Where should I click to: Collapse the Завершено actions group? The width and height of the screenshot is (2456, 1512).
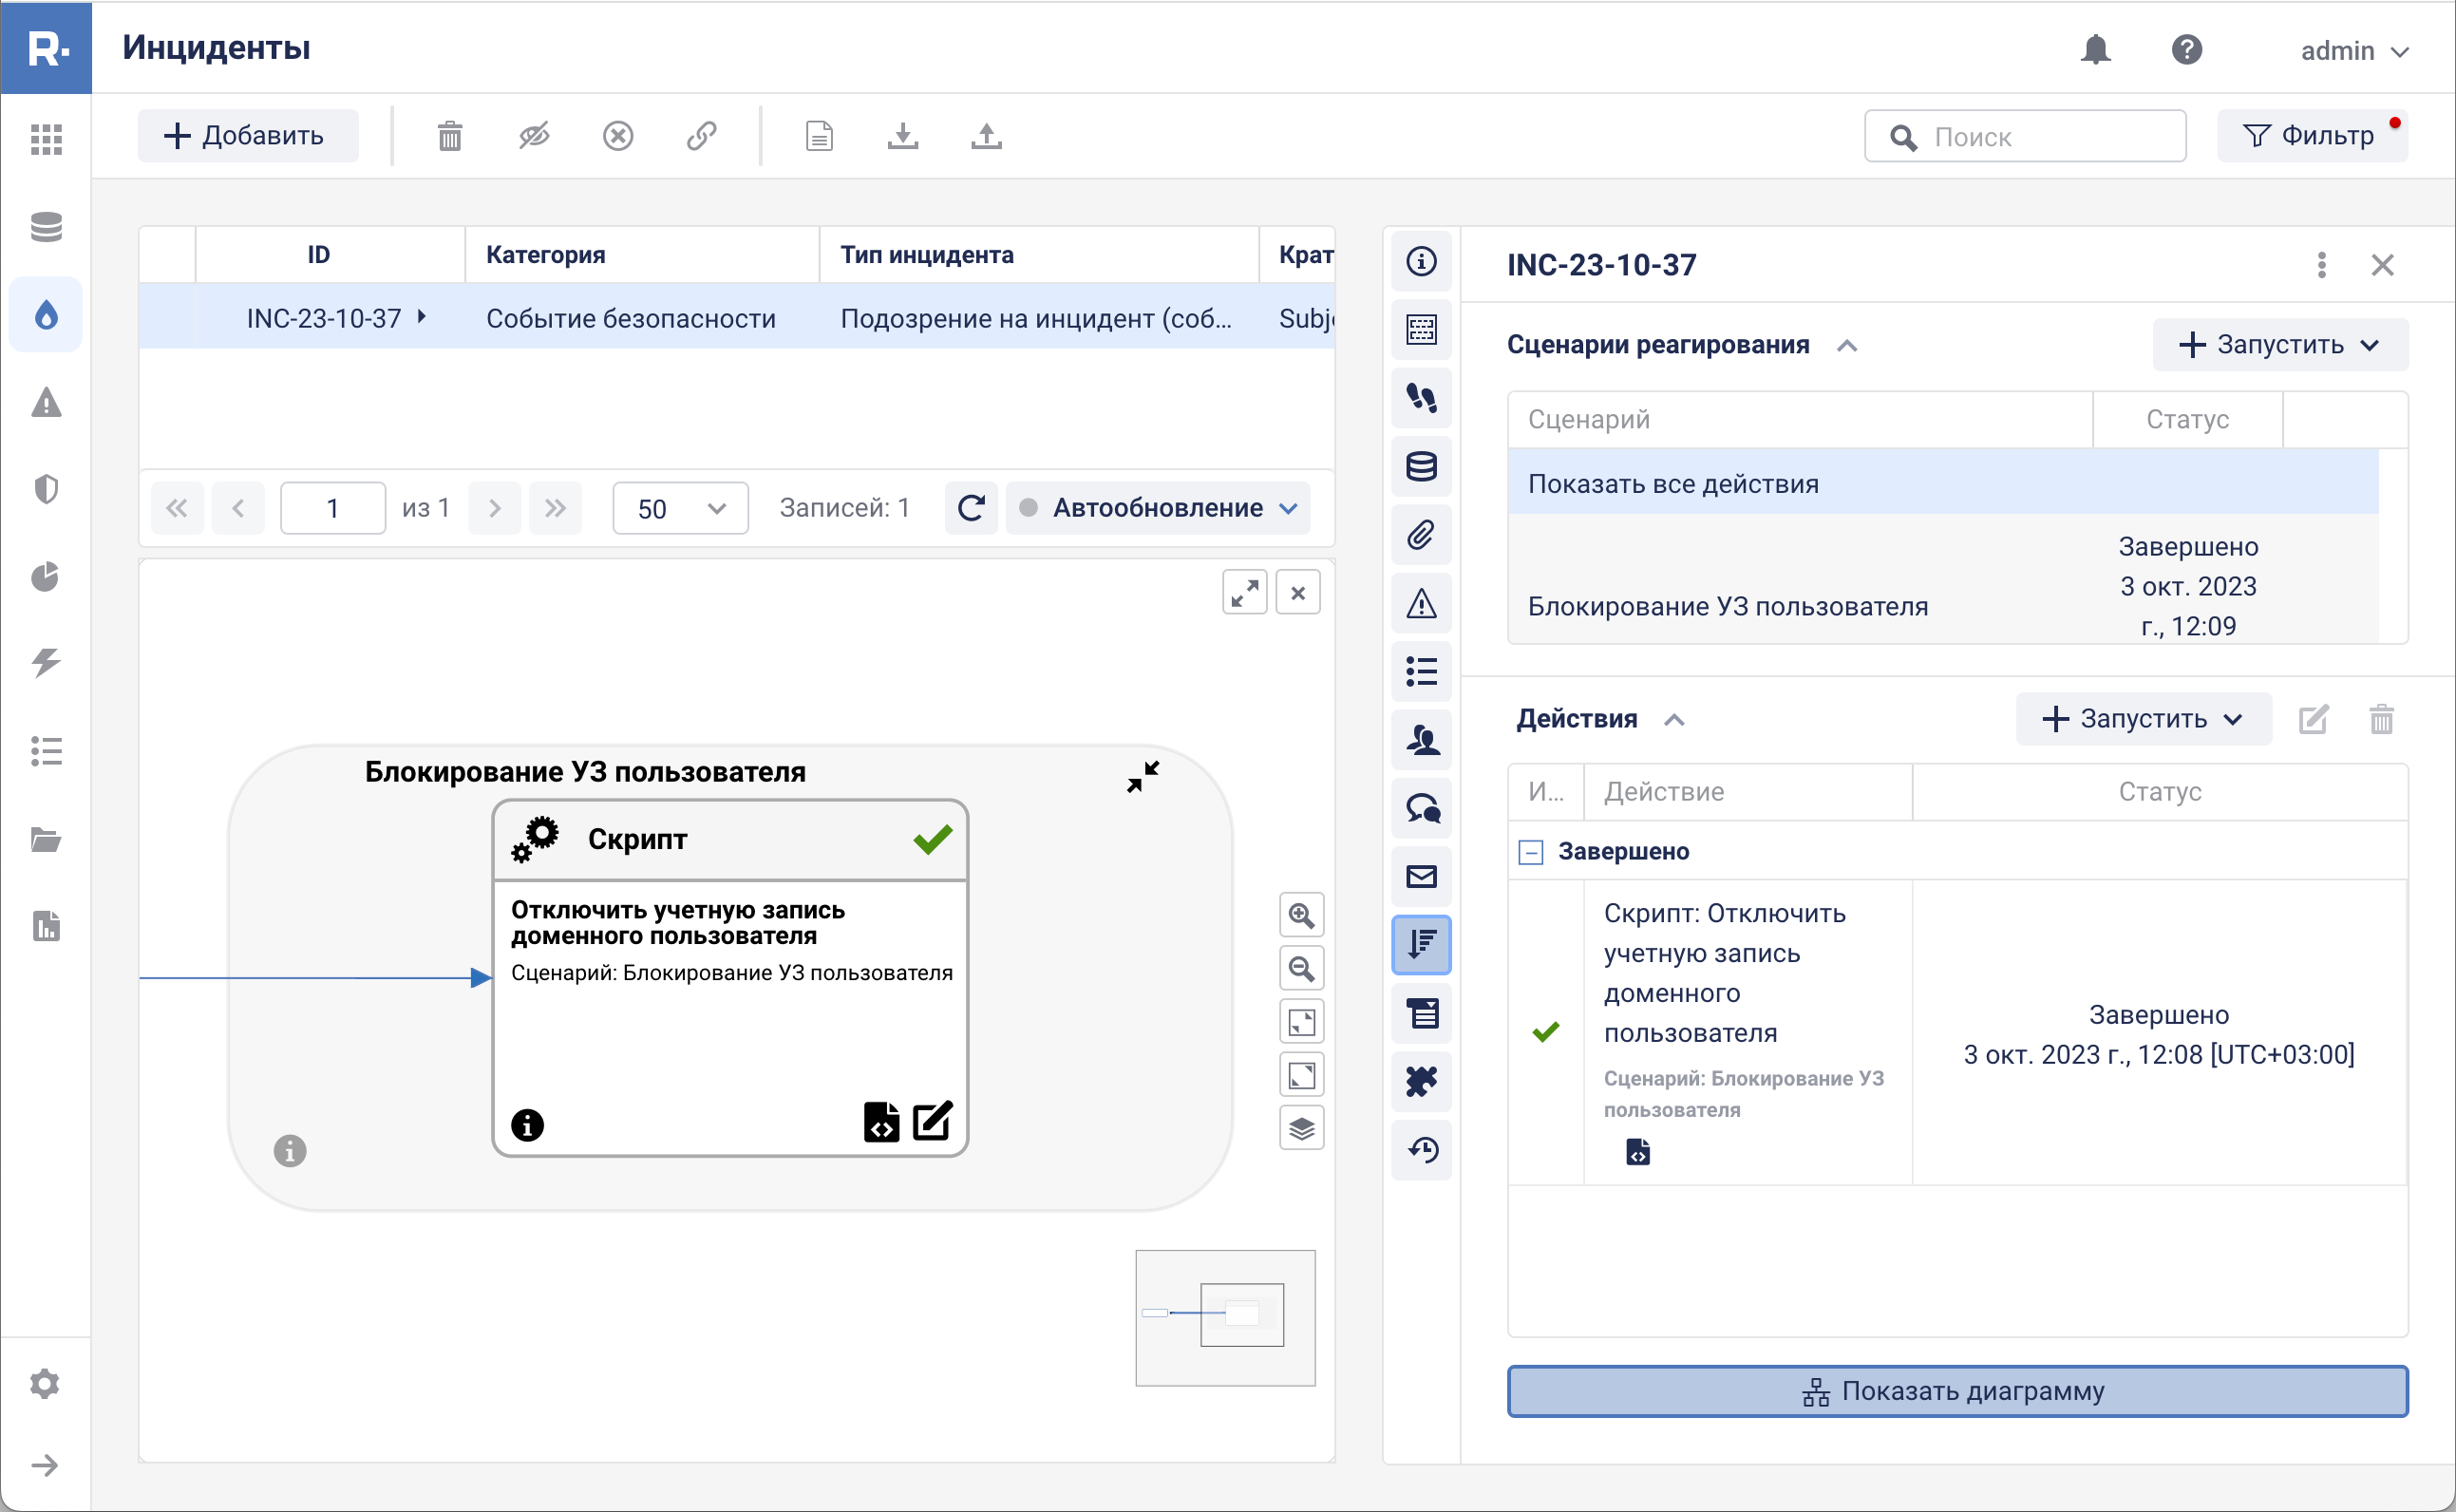pyautogui.click(x=1530, y=852)
